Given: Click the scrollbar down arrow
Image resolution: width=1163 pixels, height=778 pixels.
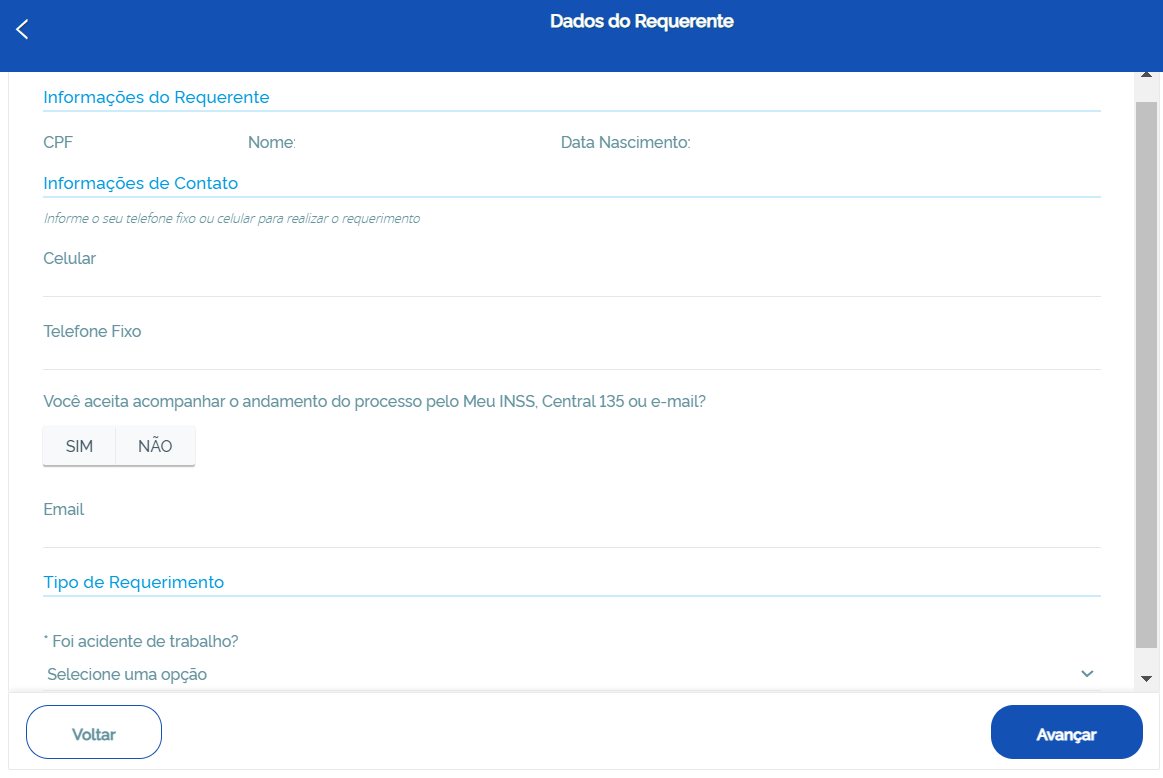Looking at the screenshot, I should (x=1146, y=679).
